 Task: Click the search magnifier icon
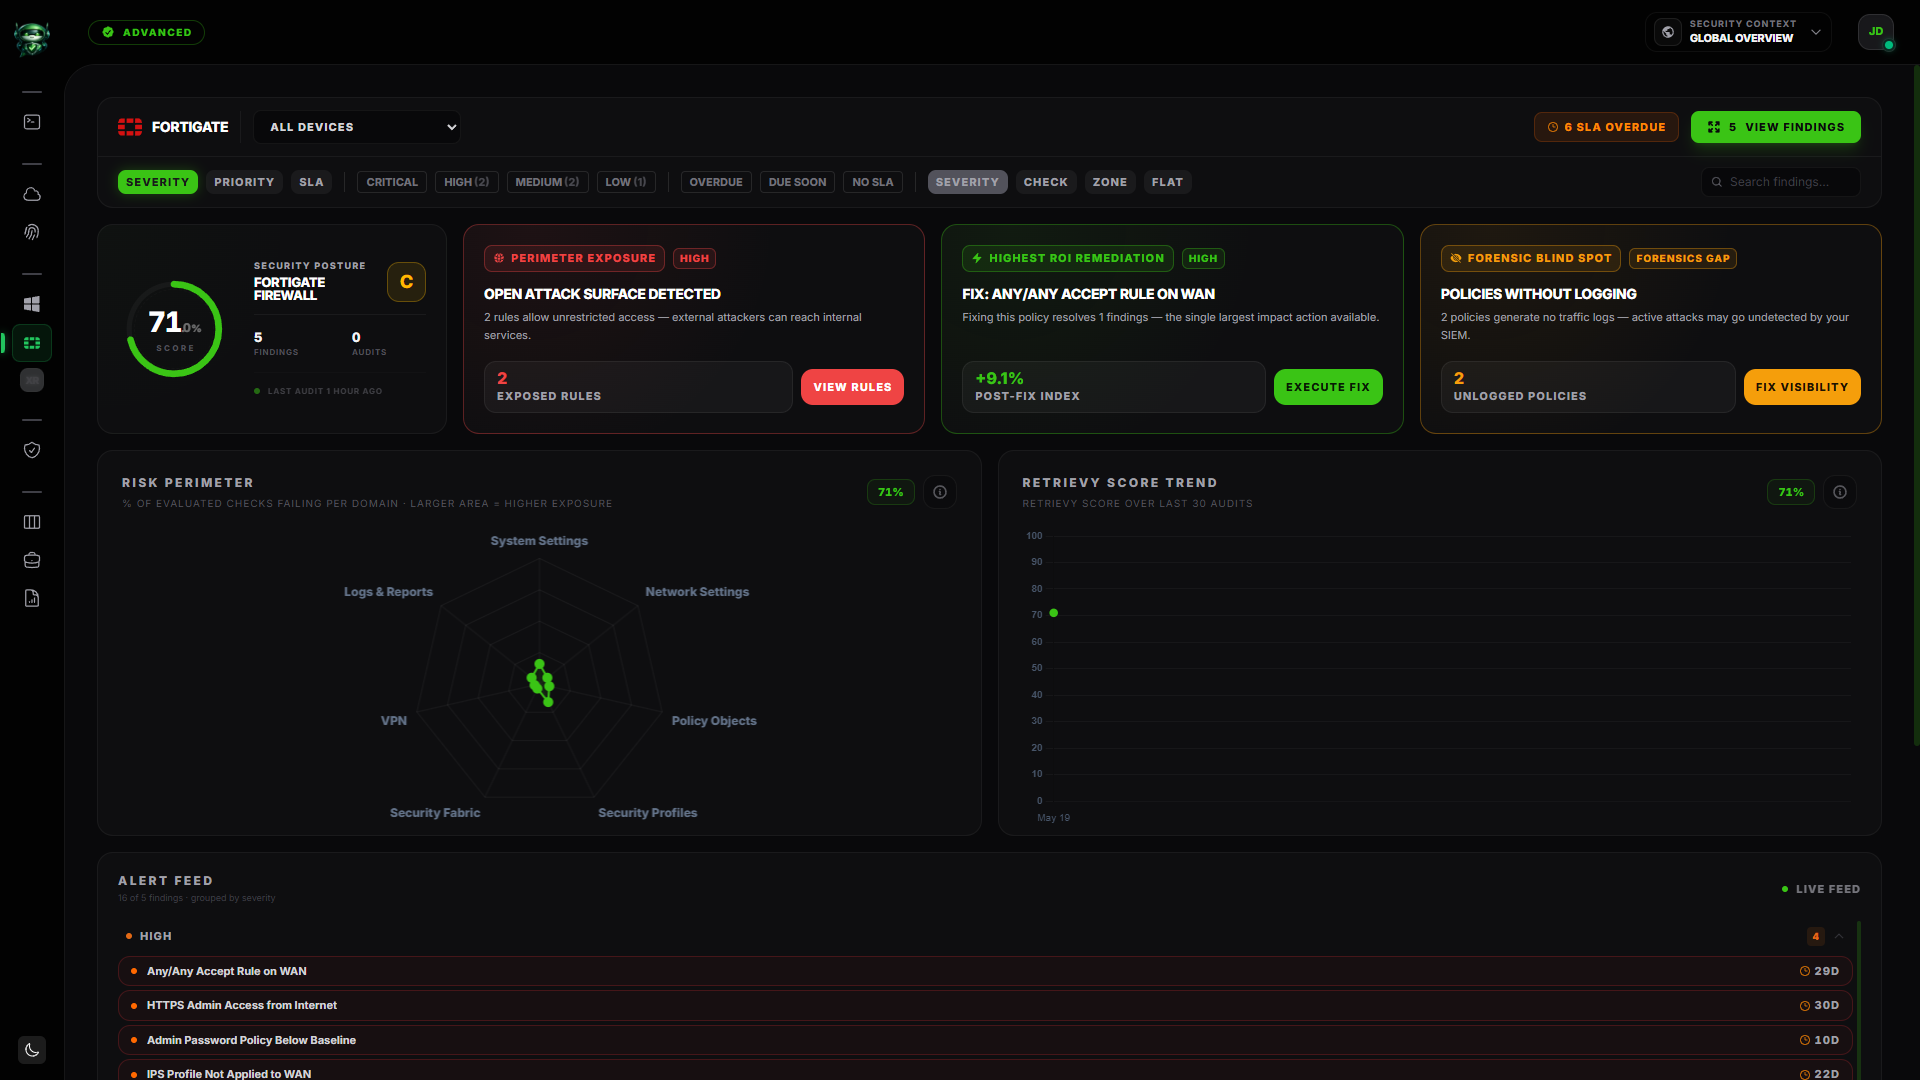1717,182
